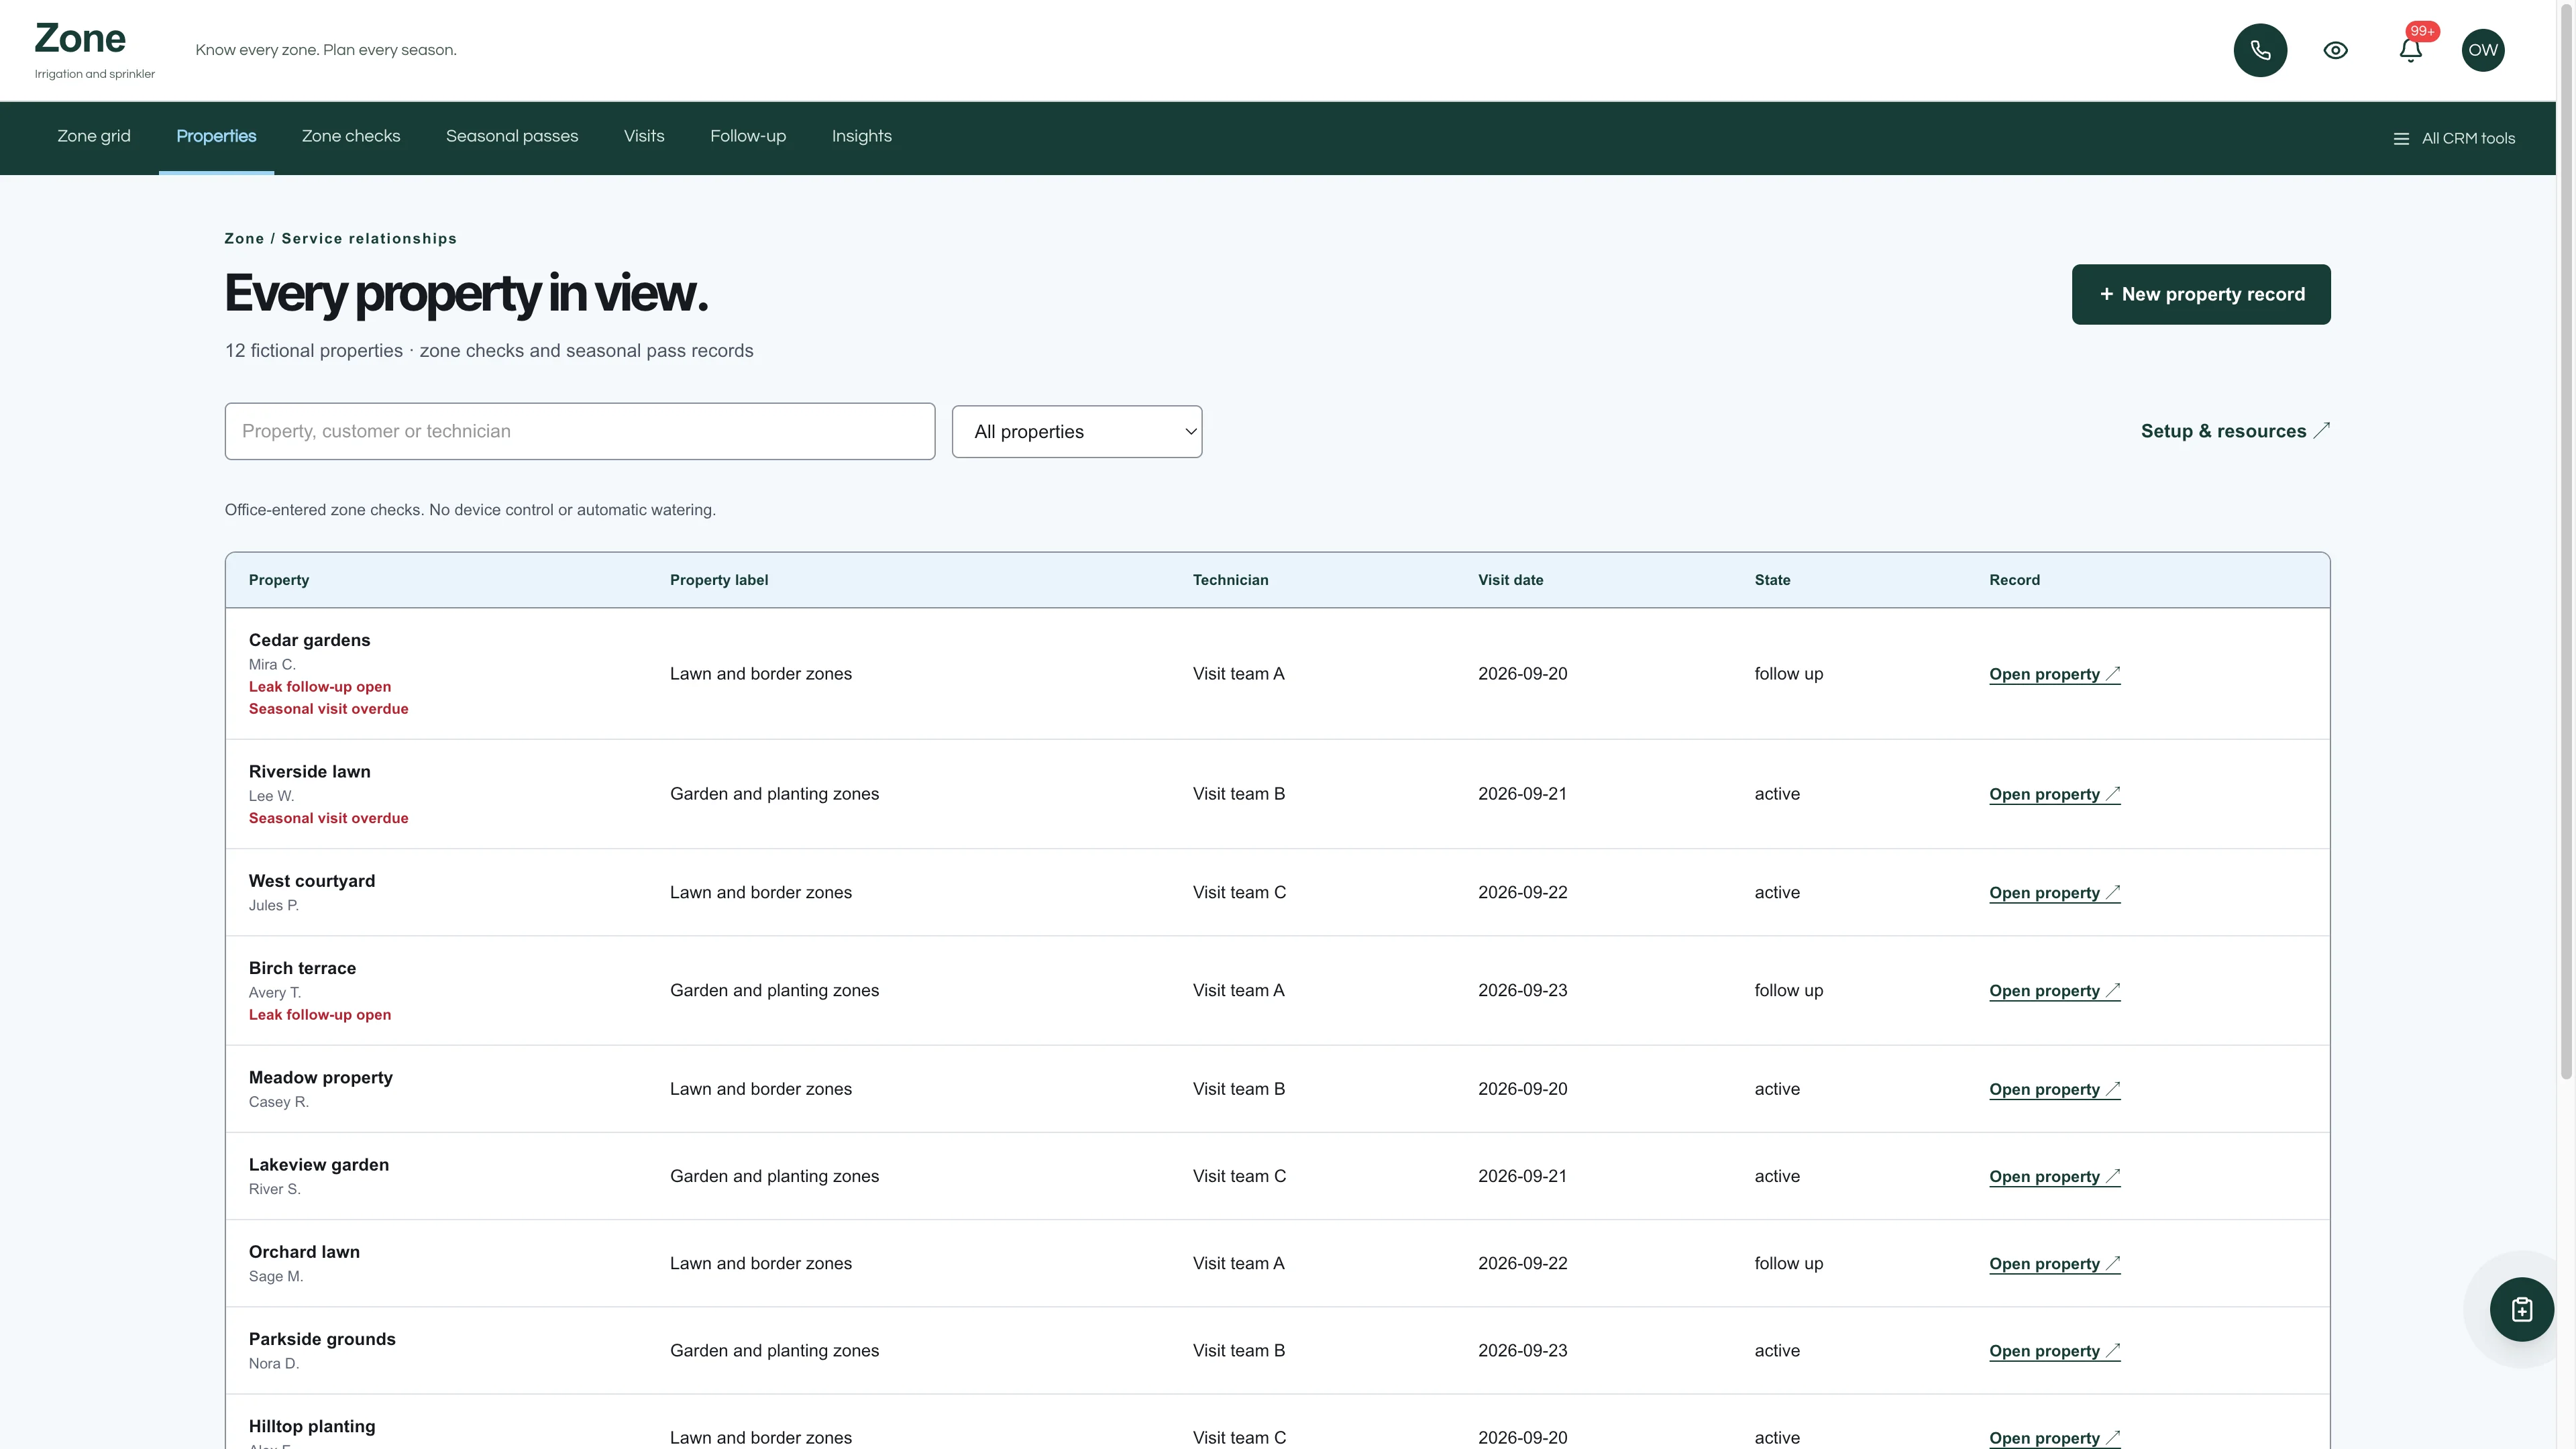
Task: Open the notifications bell with 99+ badge
Action: click(x=2411, y=50)
